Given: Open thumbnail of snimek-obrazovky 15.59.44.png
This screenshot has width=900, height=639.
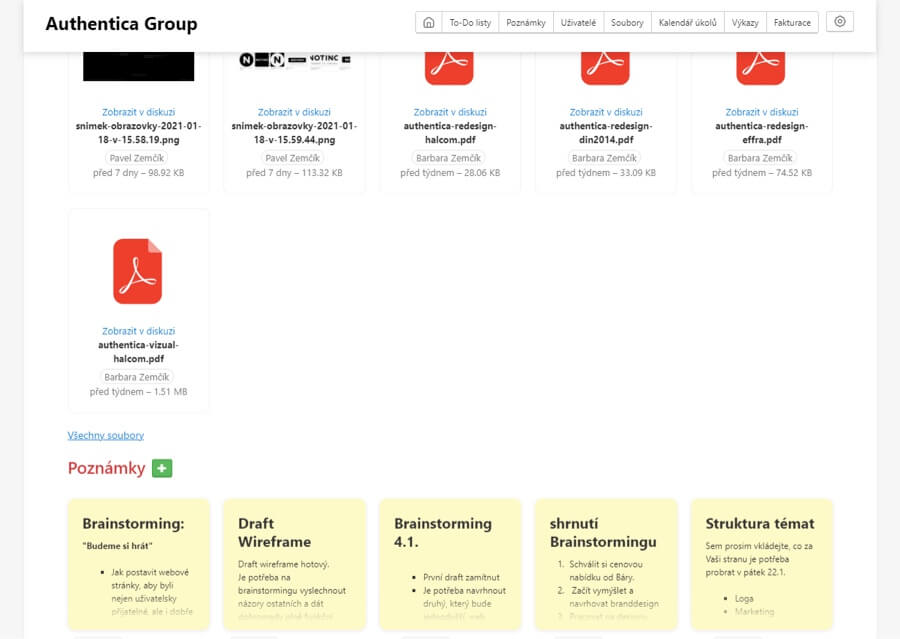Looking at the screenshot, I should click(295, 60).
